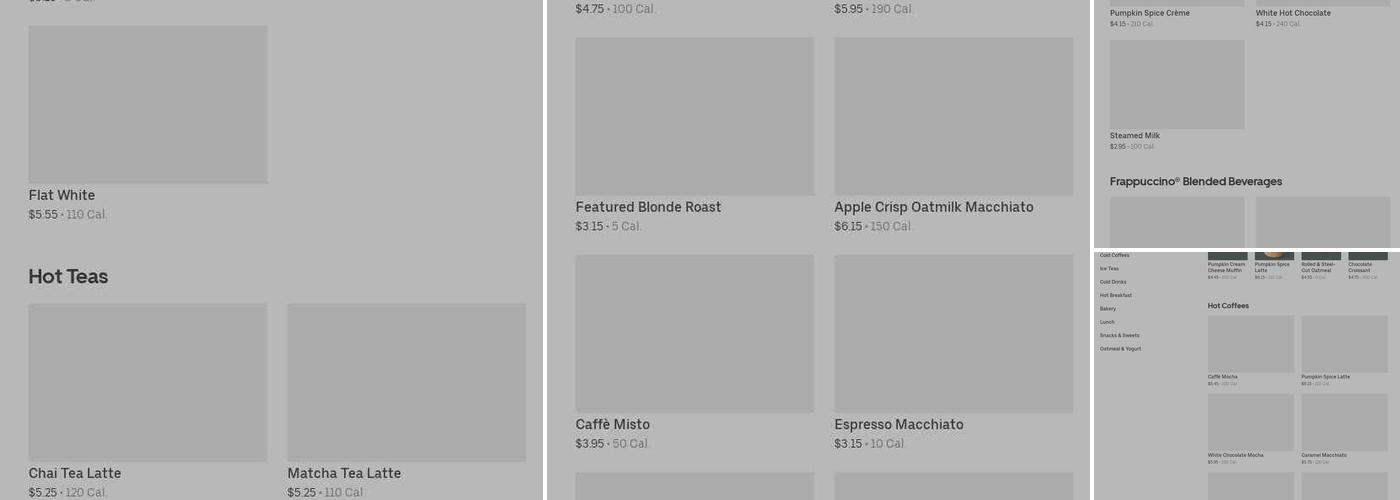
Task: Open the Cold Drinks category
Action: pos(1112,282)
